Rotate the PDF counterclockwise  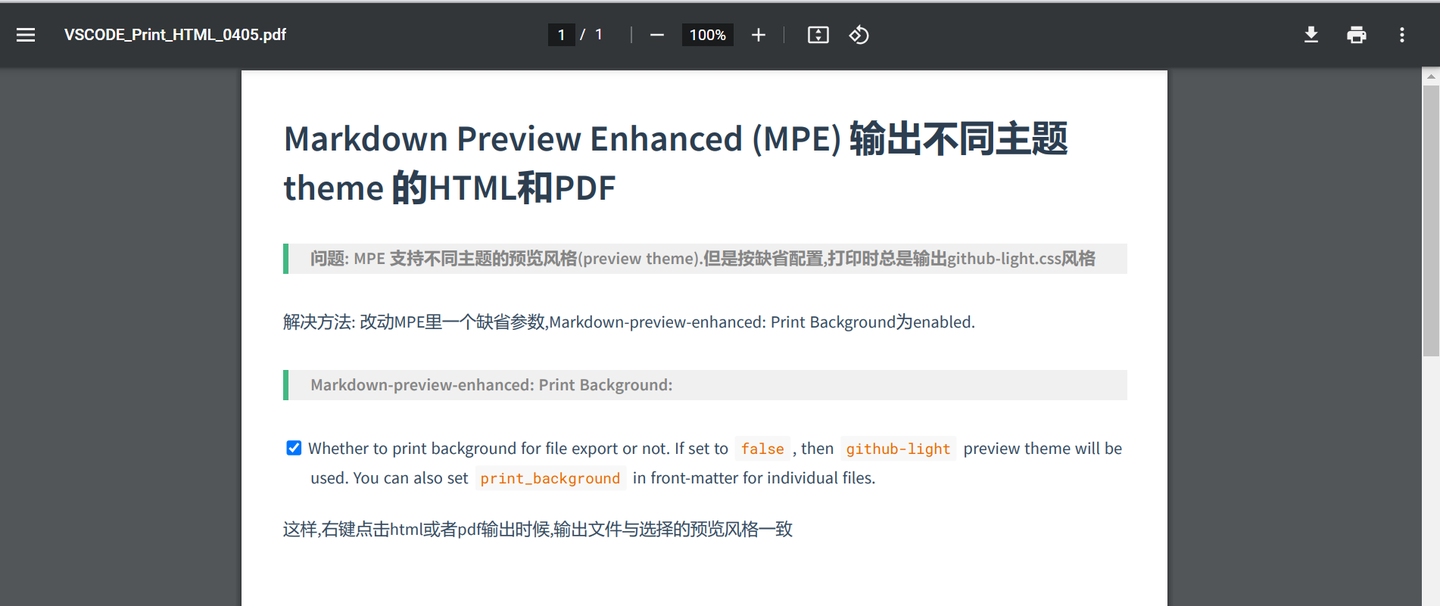point(858,34)
